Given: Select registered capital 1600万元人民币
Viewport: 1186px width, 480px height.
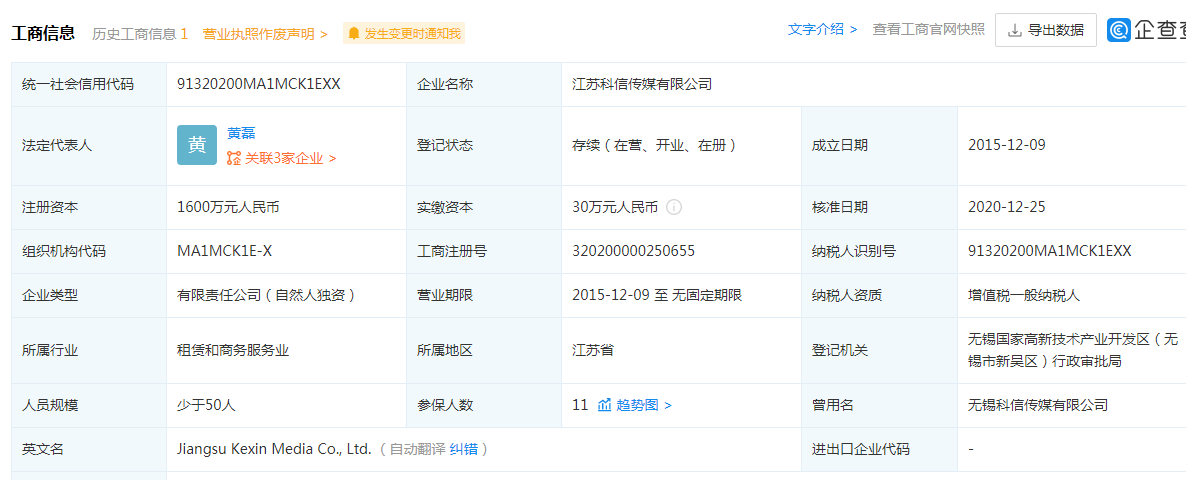Looking at the screenshot, I should 228,207.
